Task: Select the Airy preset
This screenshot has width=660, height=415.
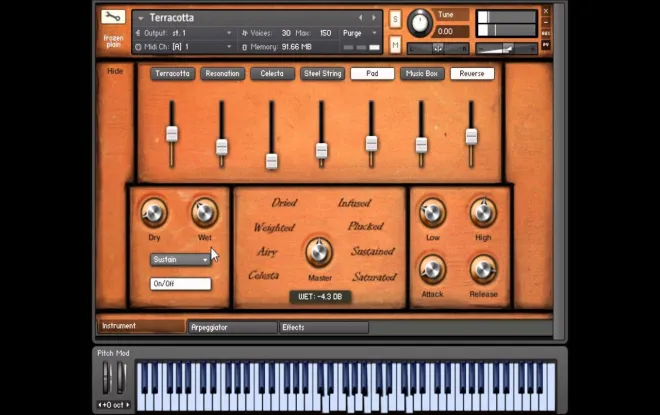Action: (267, 252)
